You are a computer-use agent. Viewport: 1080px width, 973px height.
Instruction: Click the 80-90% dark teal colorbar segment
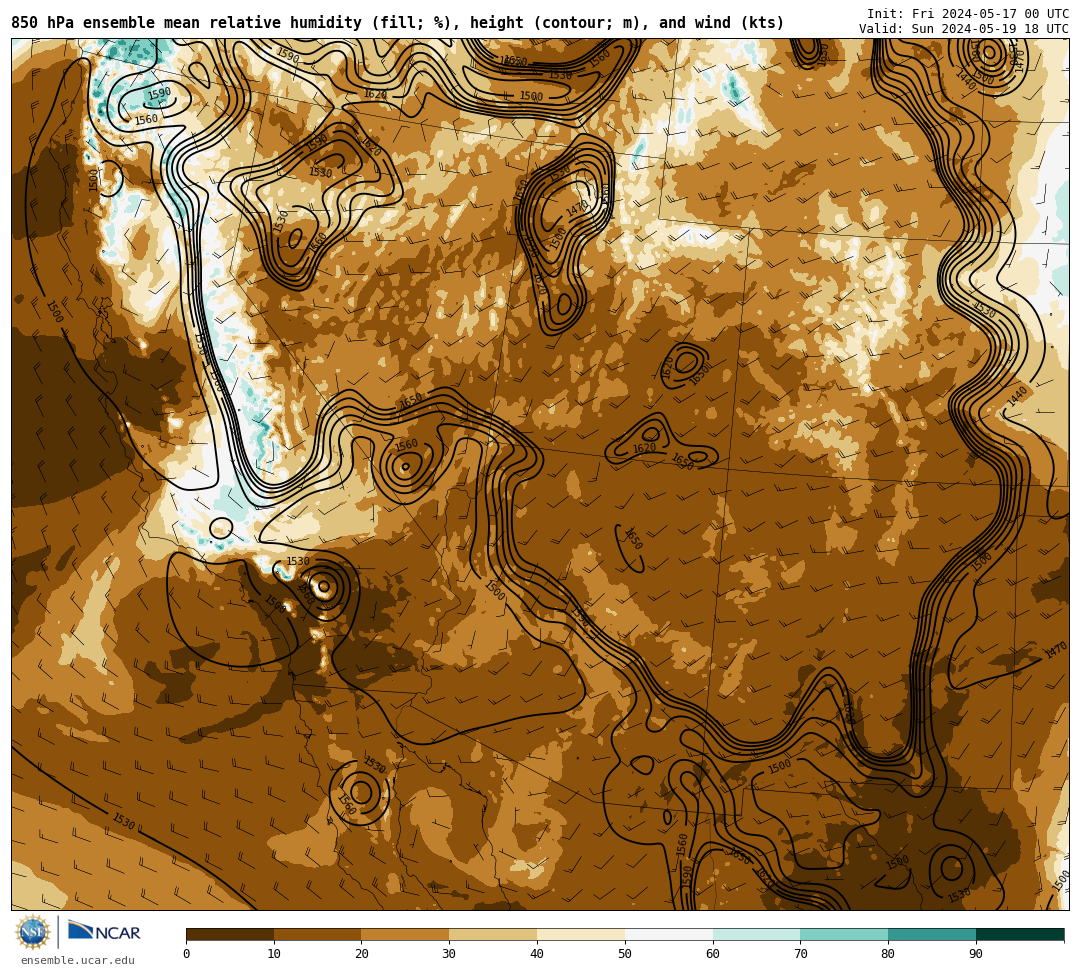(x=932, y=934)
